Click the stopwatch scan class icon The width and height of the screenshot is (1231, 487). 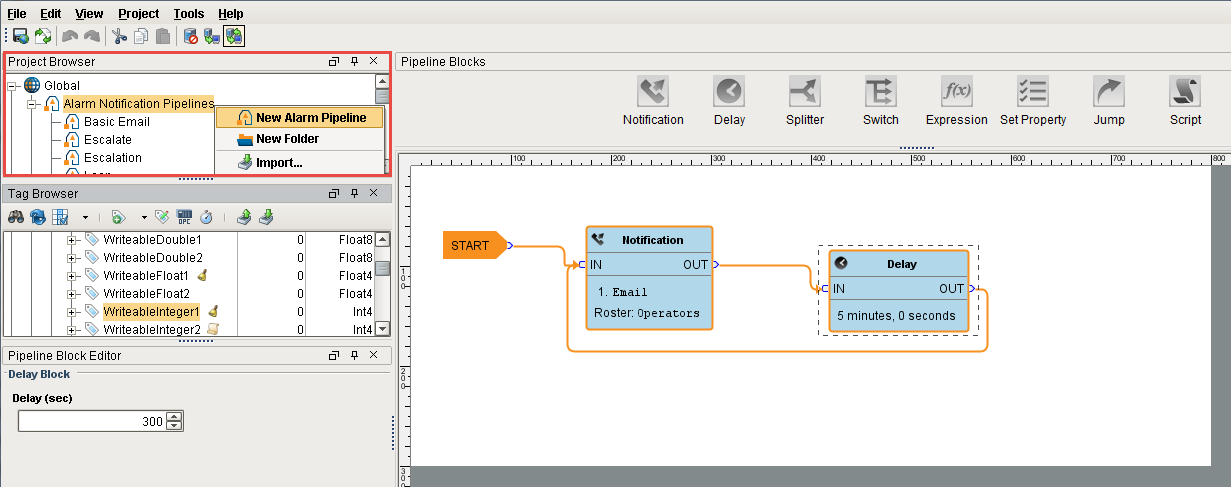click(x=206, y=216)
